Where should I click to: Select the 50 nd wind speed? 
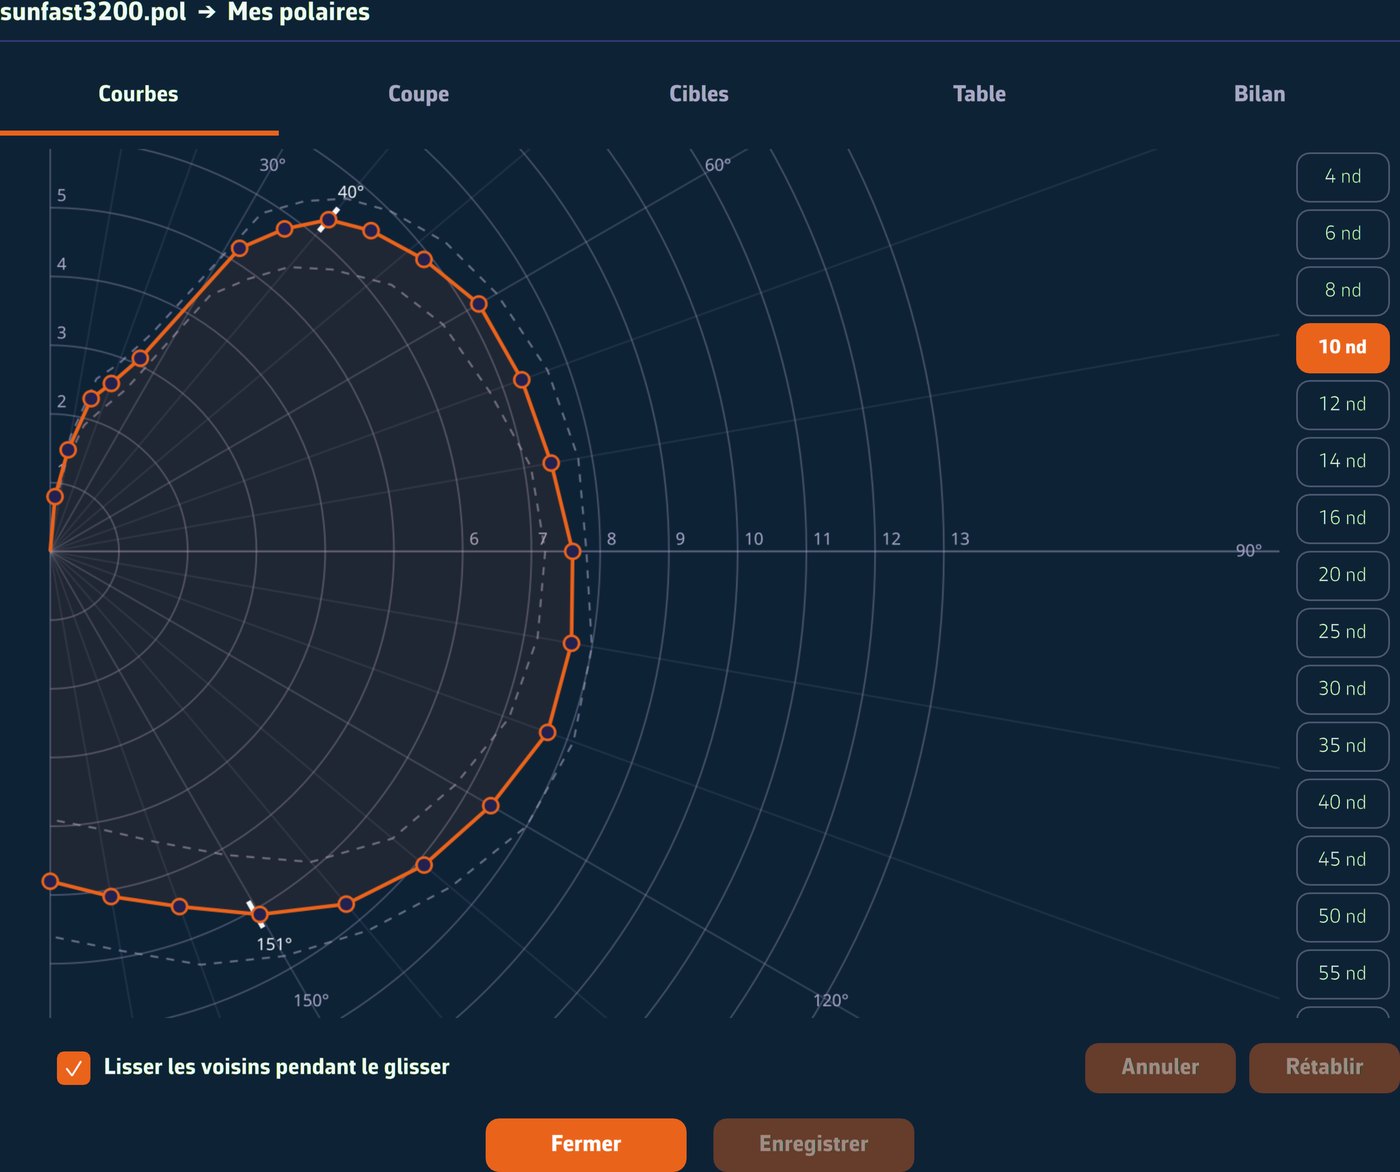click(1343, 918)
